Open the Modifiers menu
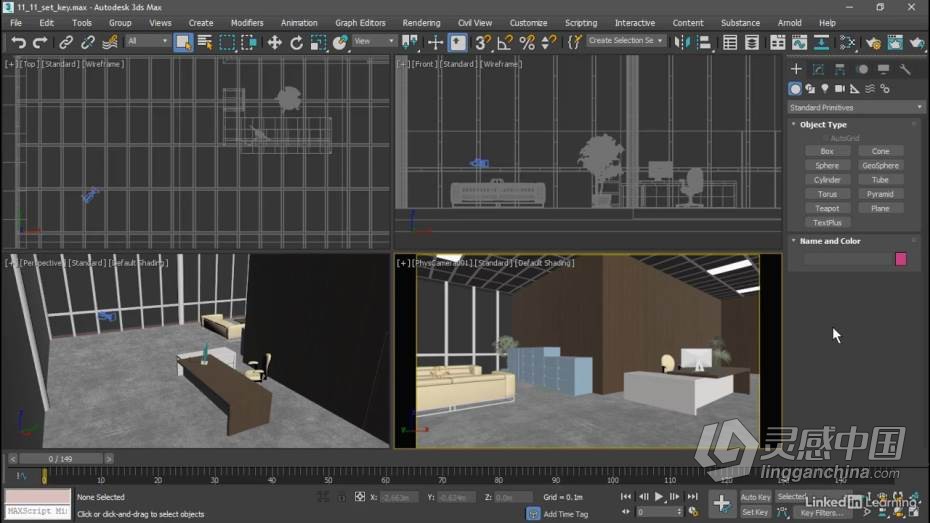This screenshot has width=930, height=523. [247, 23]
